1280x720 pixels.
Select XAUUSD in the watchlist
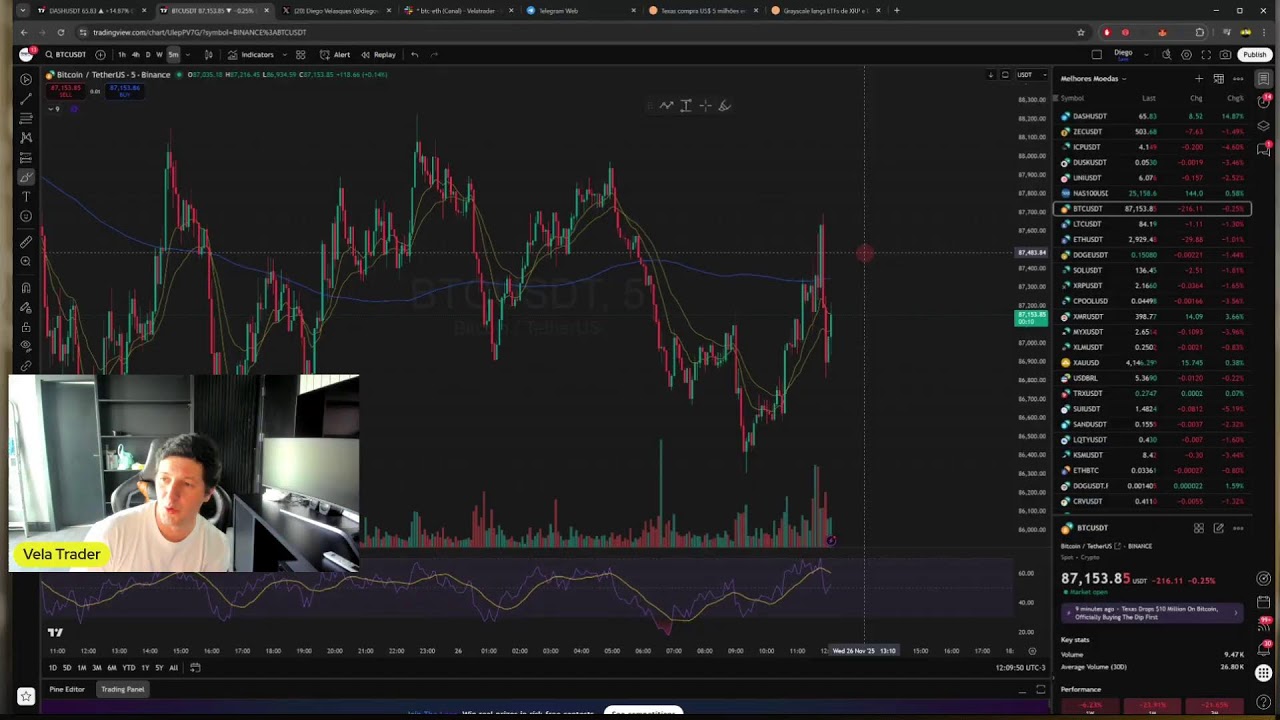(1152, 362)
